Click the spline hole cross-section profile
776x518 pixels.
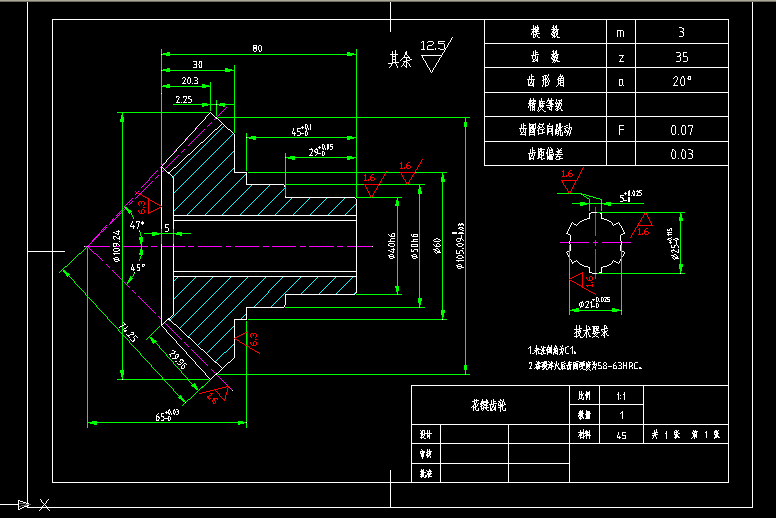tap(596, 241)
